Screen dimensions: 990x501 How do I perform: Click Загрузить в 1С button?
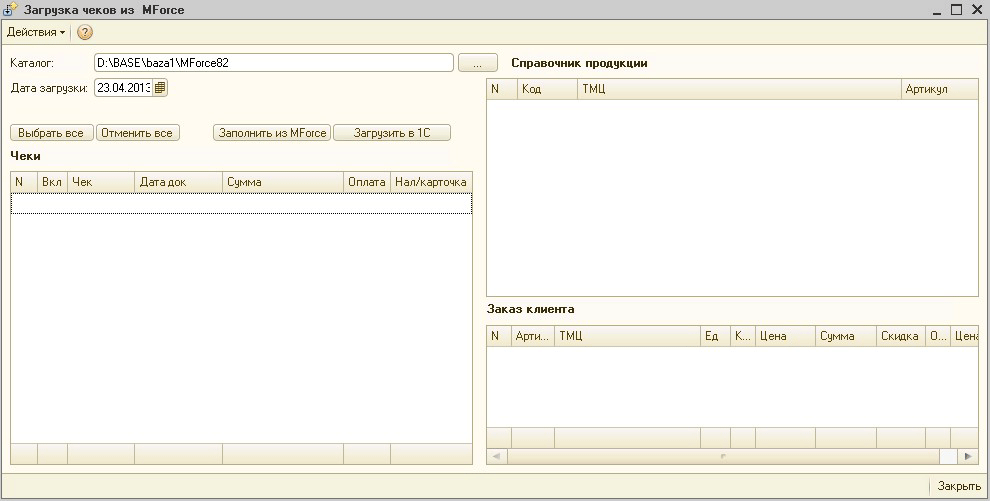click(x=392, y=133)
